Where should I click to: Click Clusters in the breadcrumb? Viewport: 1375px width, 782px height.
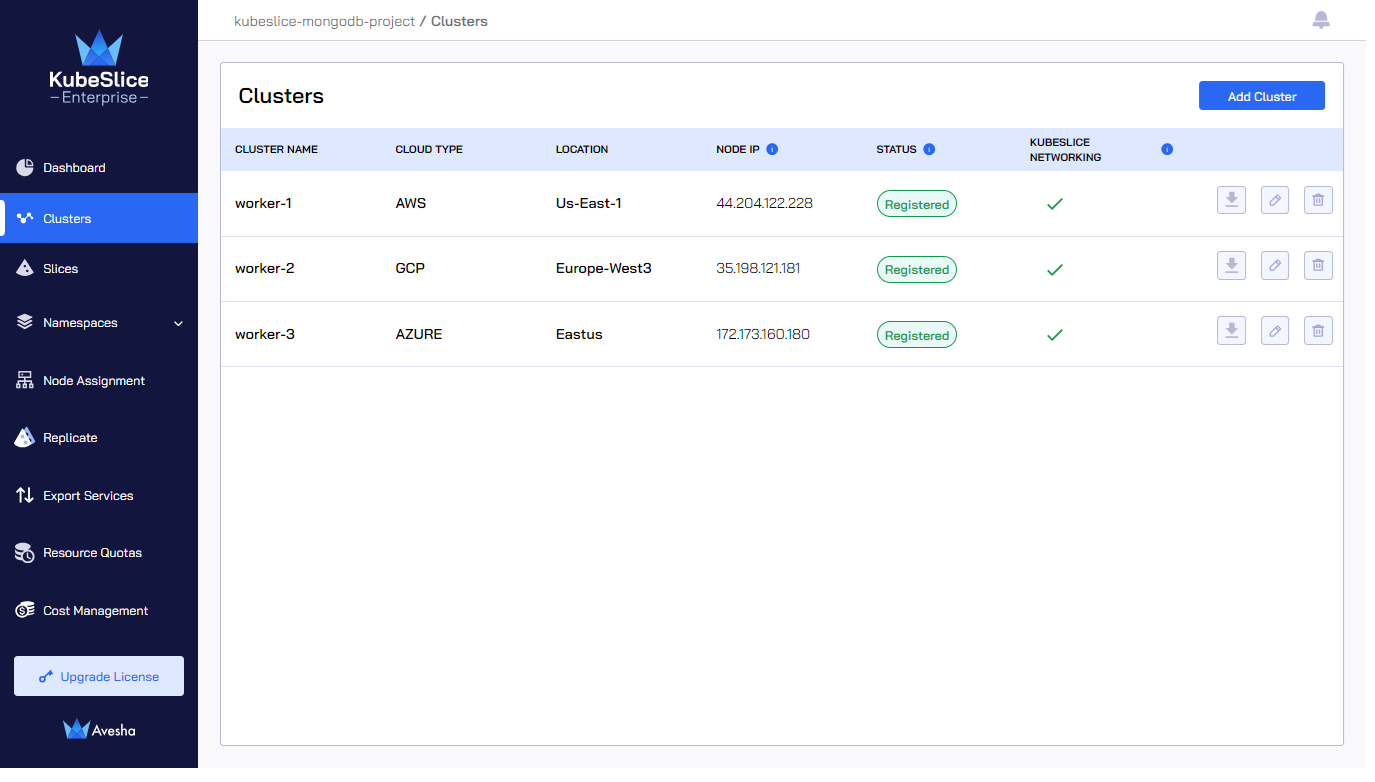click(x=459, y=21)
